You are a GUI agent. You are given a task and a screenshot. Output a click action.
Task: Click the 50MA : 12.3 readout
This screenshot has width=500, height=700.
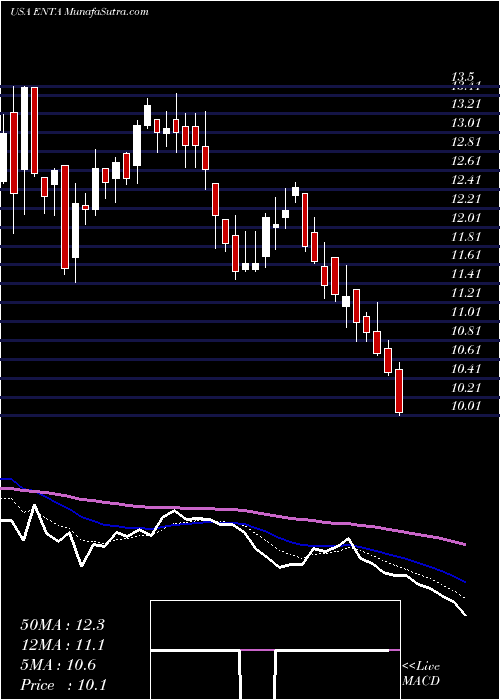point(62,625)
